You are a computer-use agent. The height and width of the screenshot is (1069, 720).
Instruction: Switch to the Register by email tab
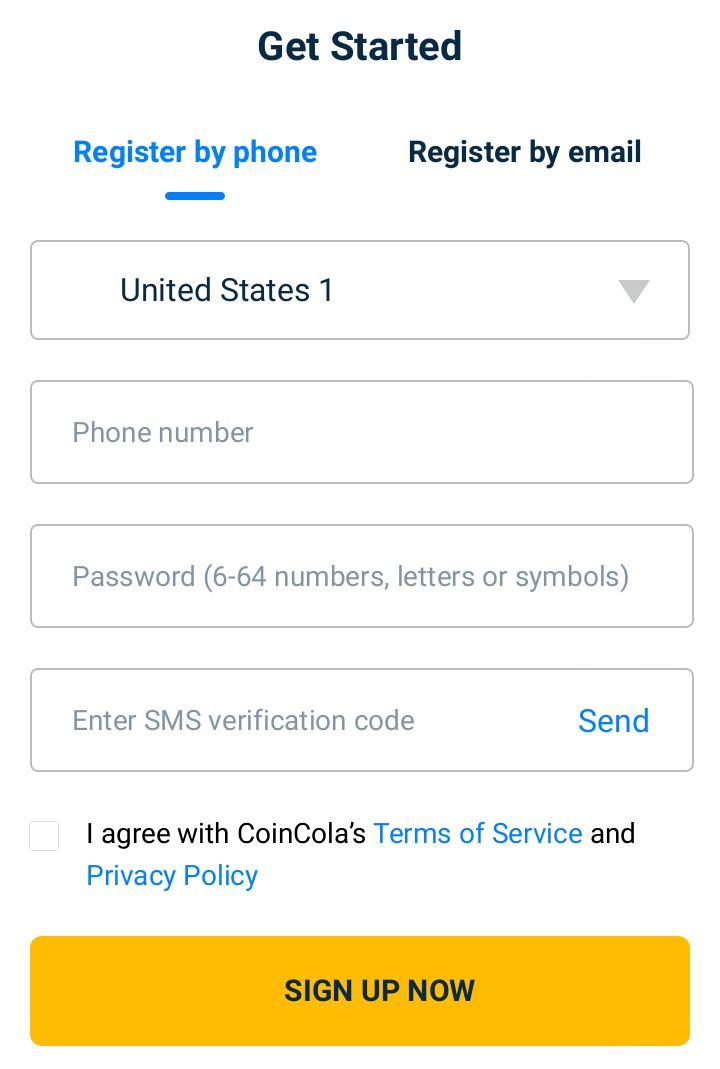click(524, 152)
